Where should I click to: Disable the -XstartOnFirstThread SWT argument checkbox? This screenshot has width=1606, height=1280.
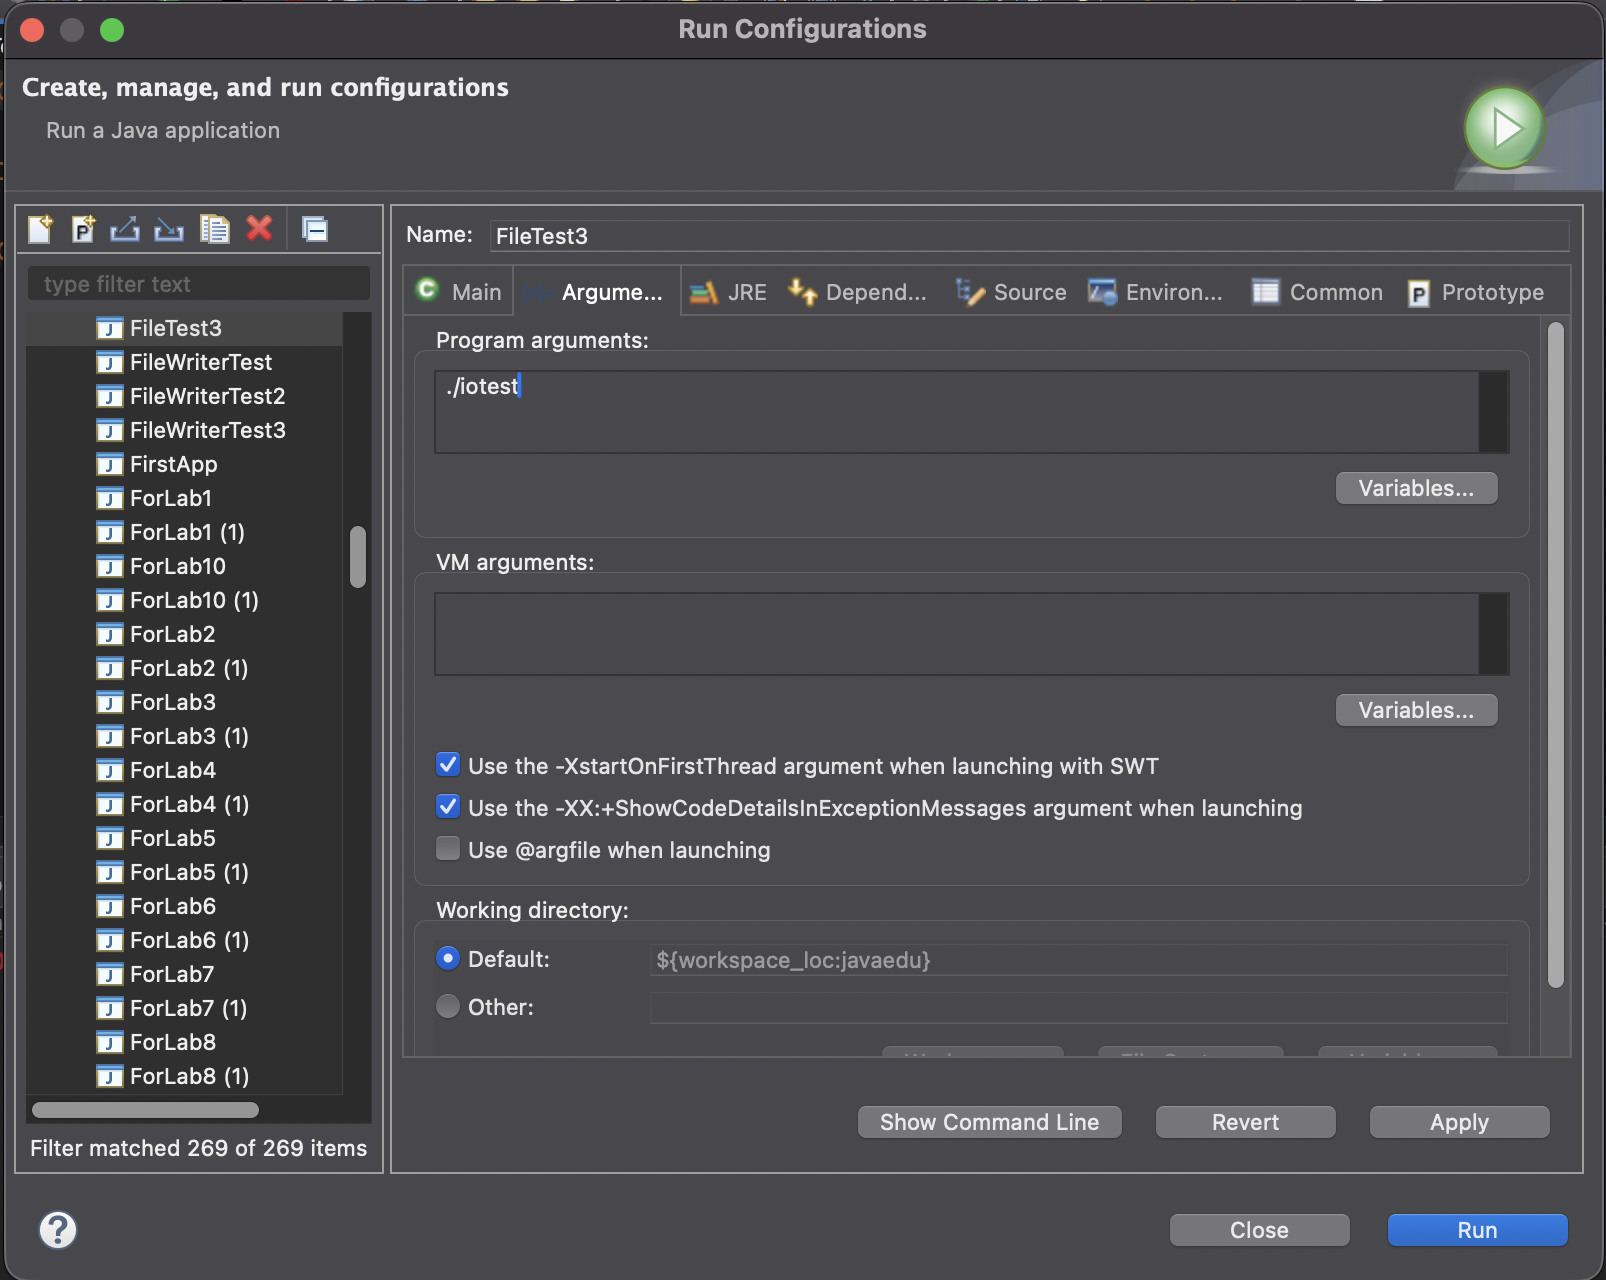coord(448,765)
